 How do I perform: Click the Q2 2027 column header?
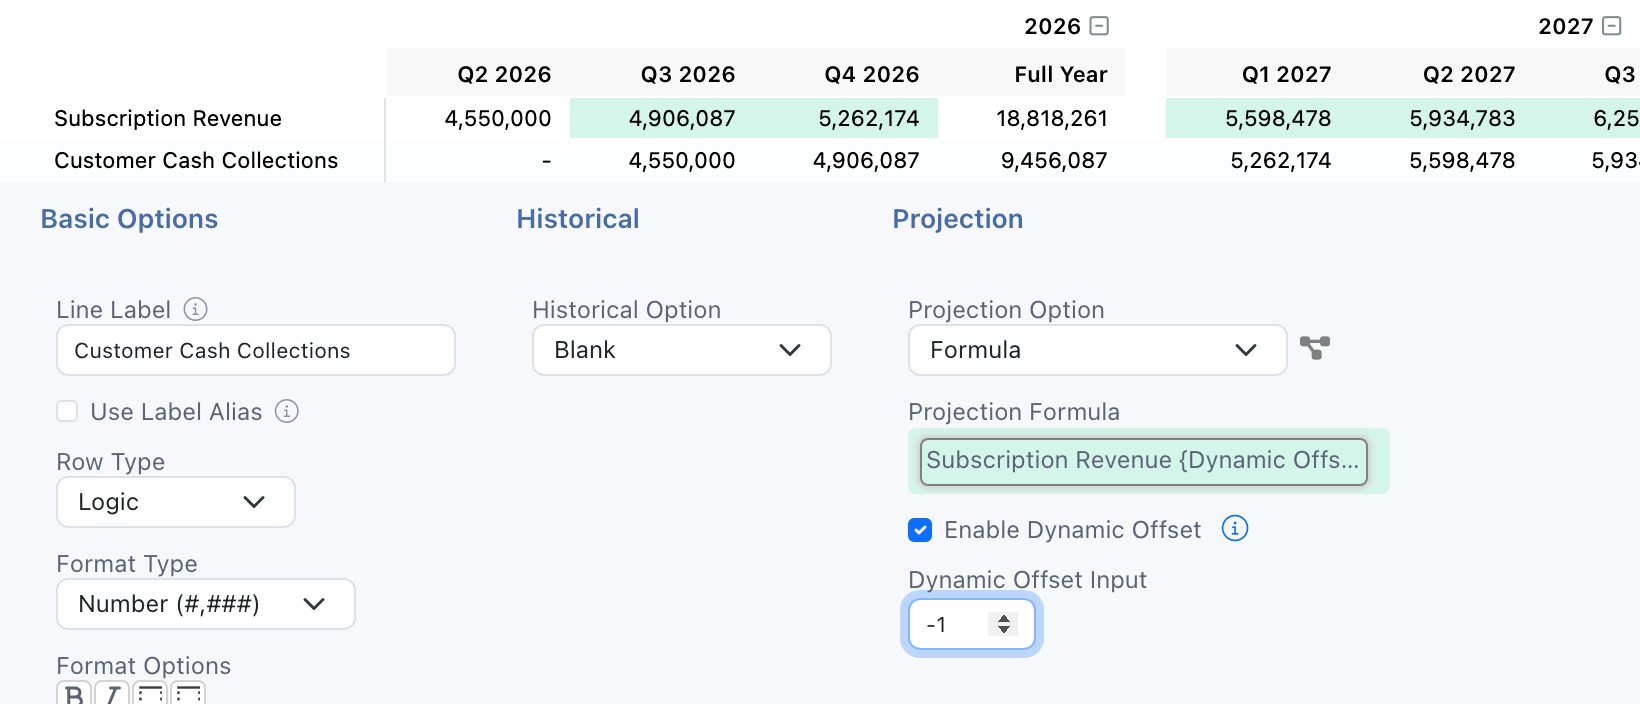[1469, 74]
